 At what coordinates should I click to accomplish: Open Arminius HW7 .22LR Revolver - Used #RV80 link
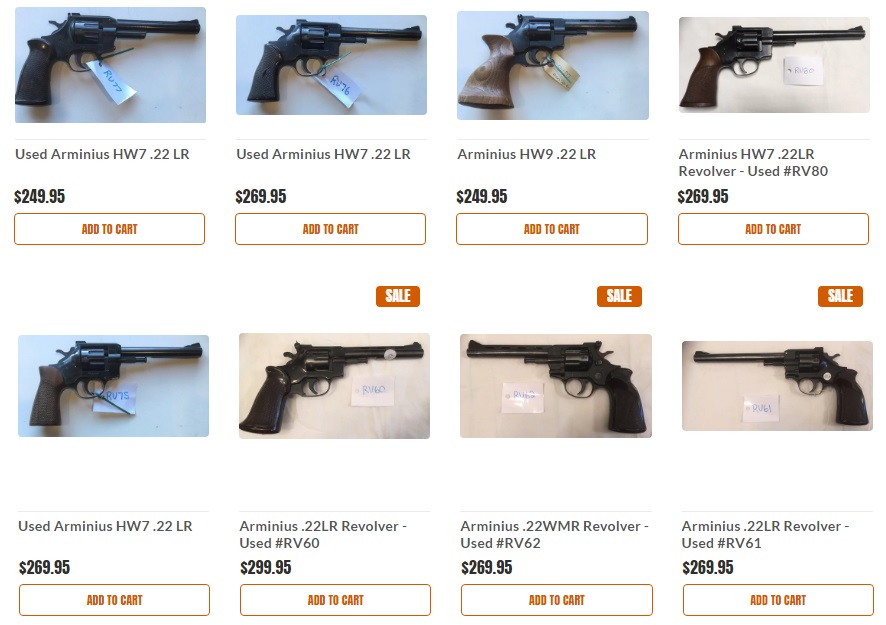(x=753, y=162)
